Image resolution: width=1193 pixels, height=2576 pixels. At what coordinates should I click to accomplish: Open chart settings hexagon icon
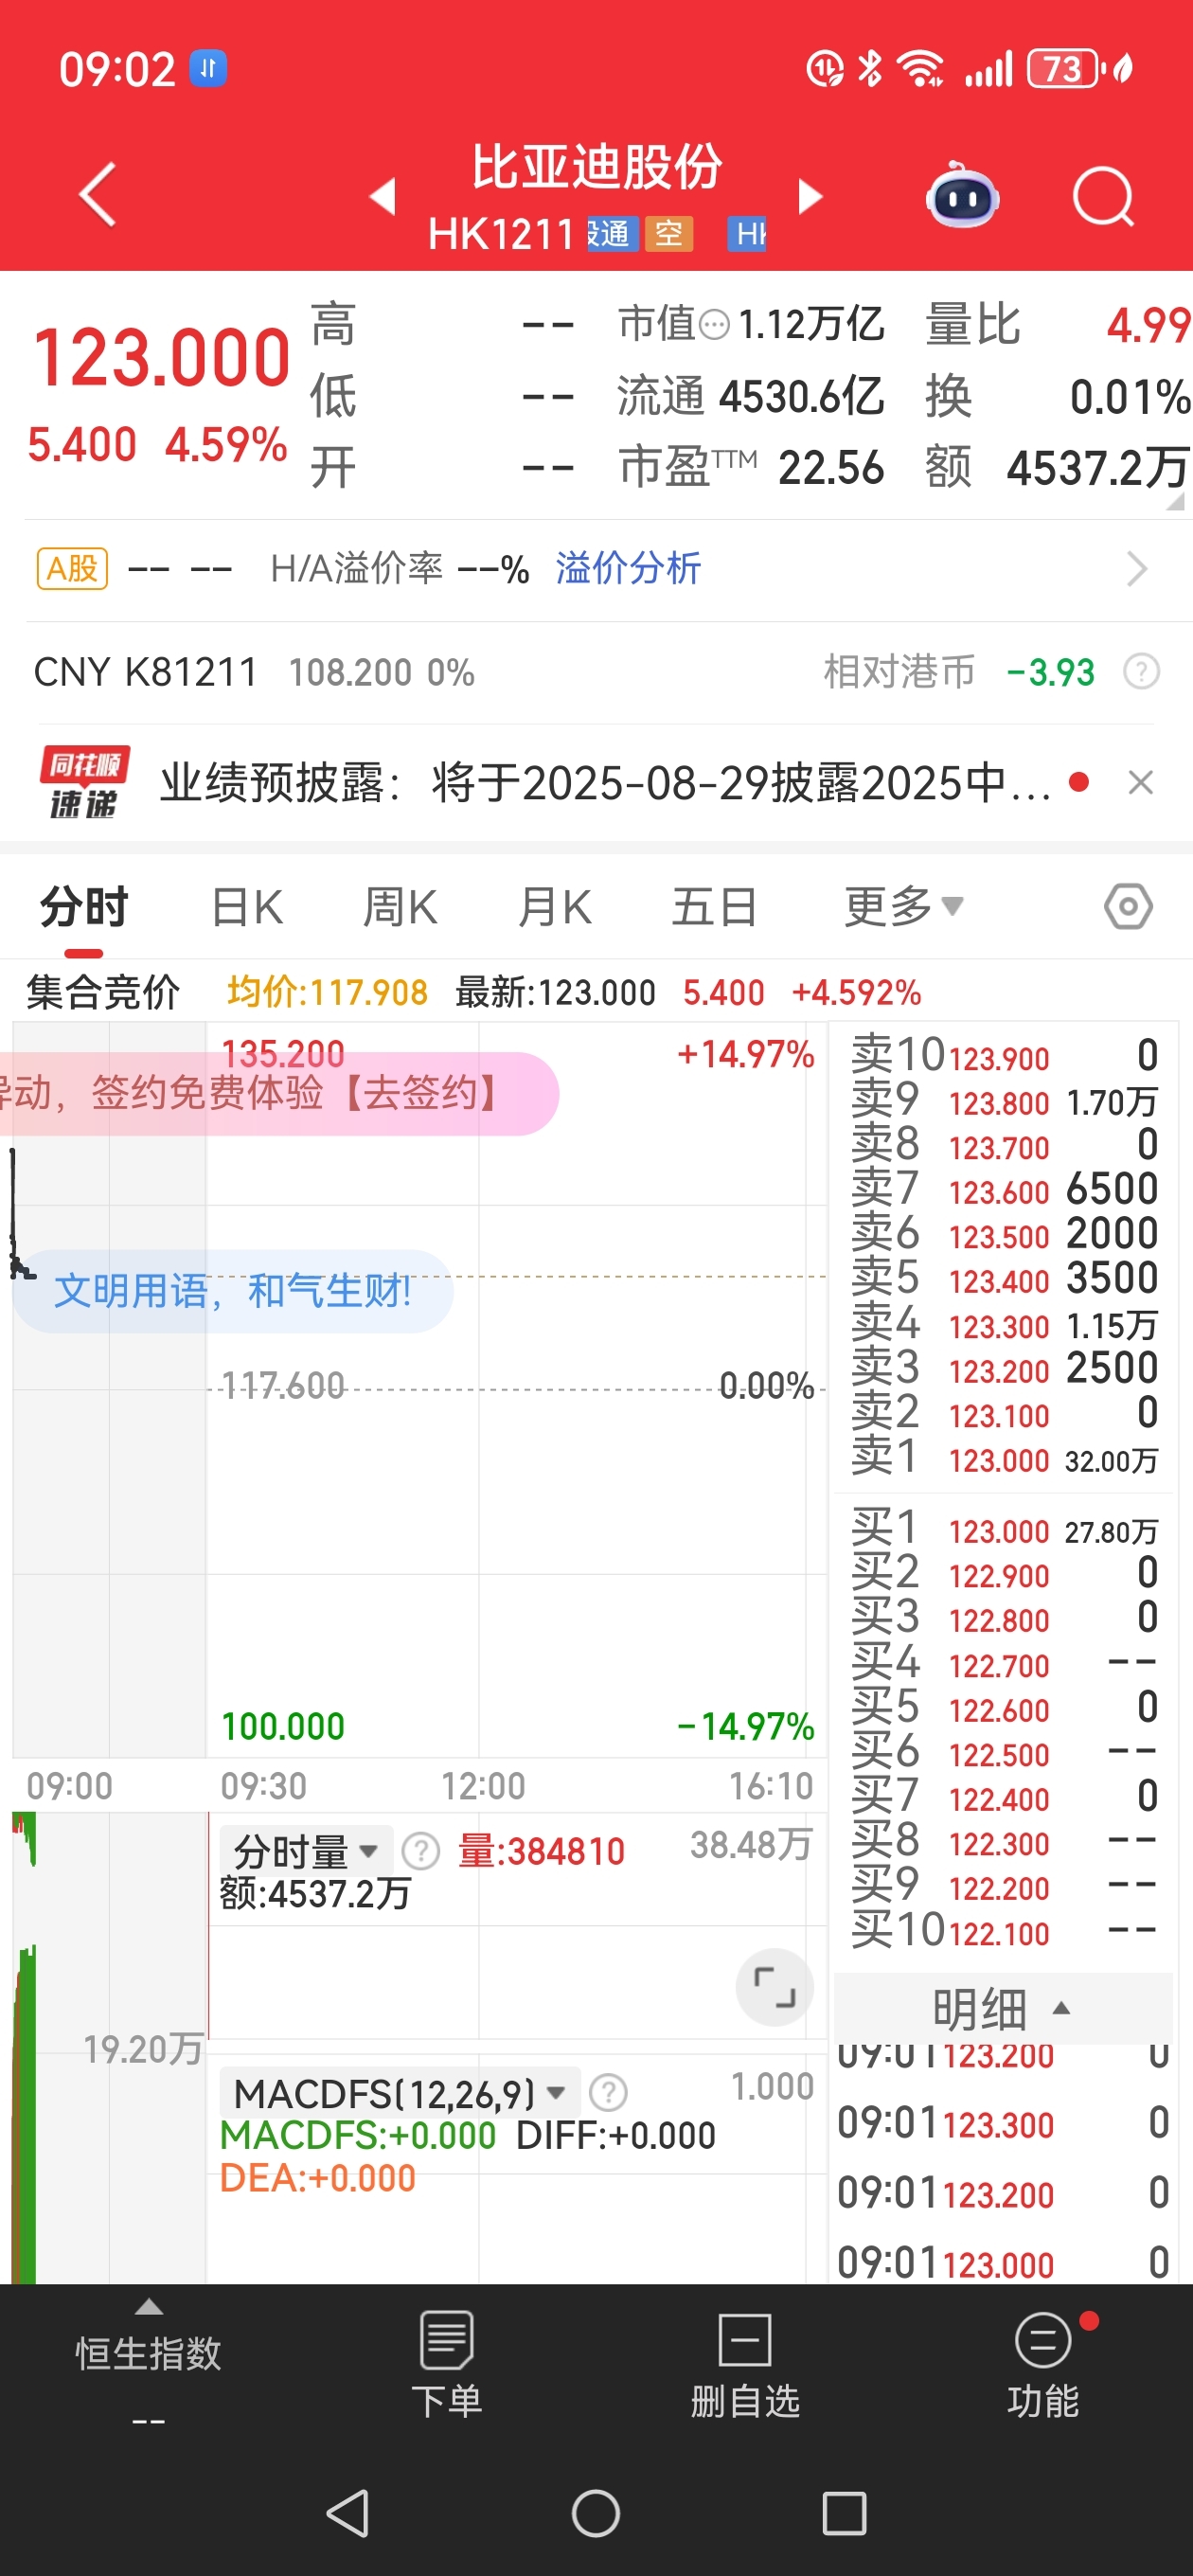coord(1128,907)
